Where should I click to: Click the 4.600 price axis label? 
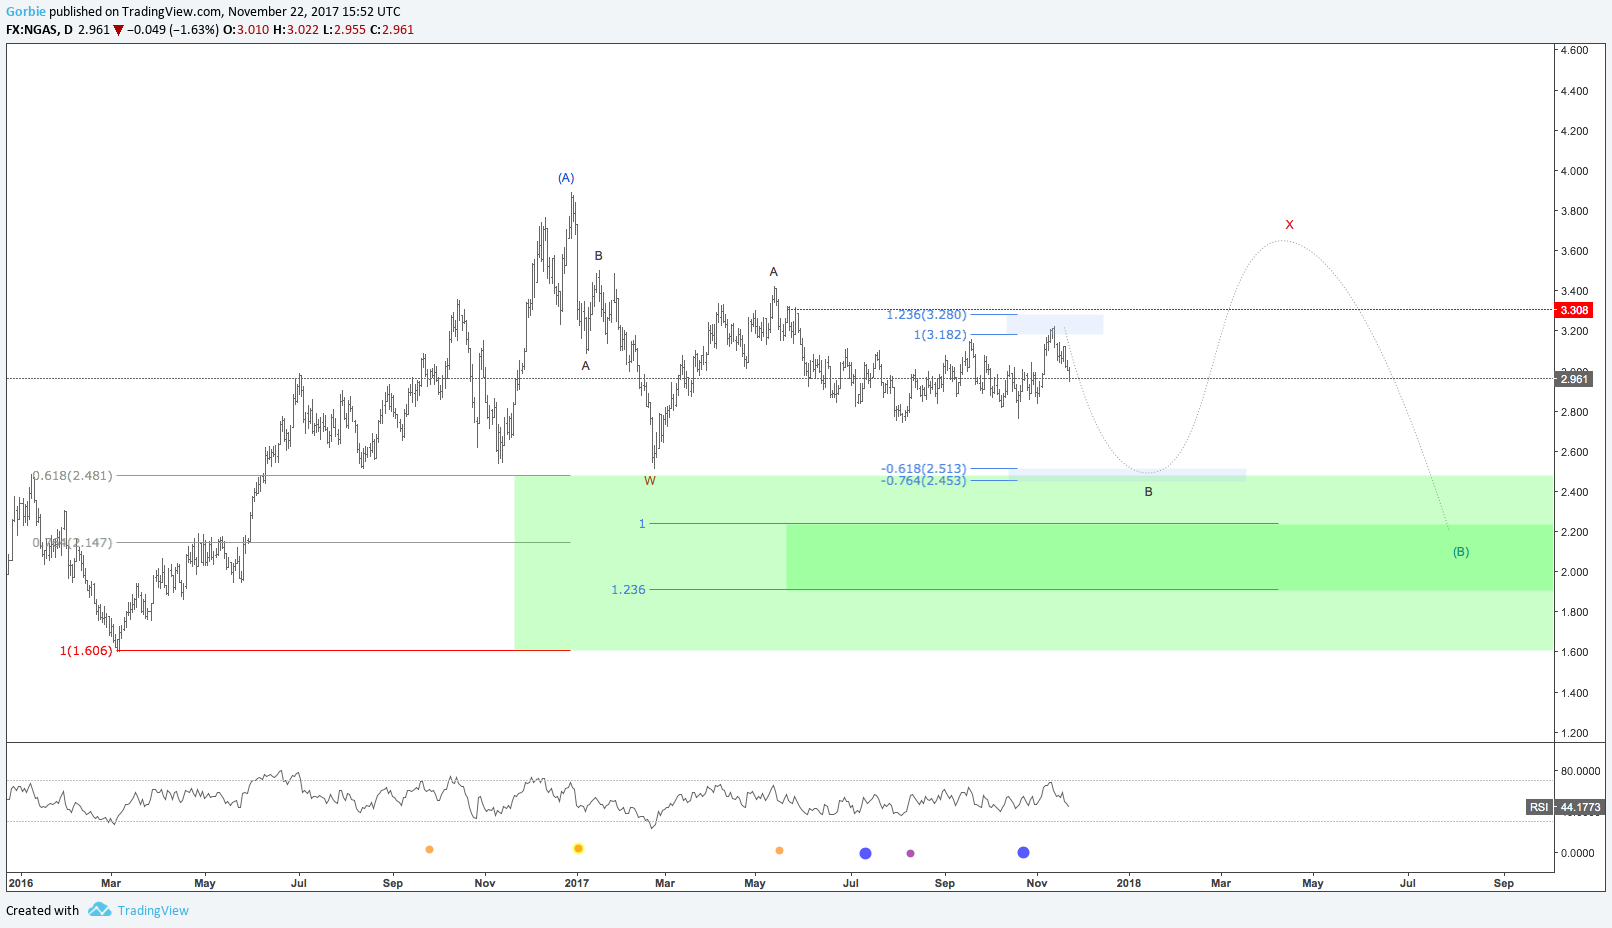click(x=1574, y=50)
